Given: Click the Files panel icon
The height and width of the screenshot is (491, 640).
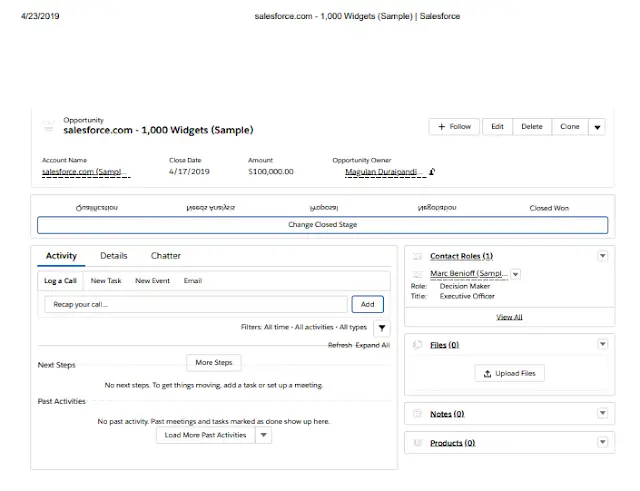Looking at the screenshot, I should coord(417,345).
